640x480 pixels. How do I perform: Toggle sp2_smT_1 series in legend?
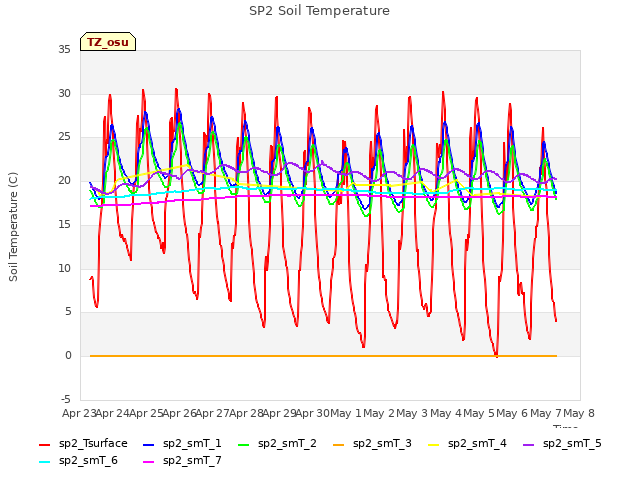182,444
